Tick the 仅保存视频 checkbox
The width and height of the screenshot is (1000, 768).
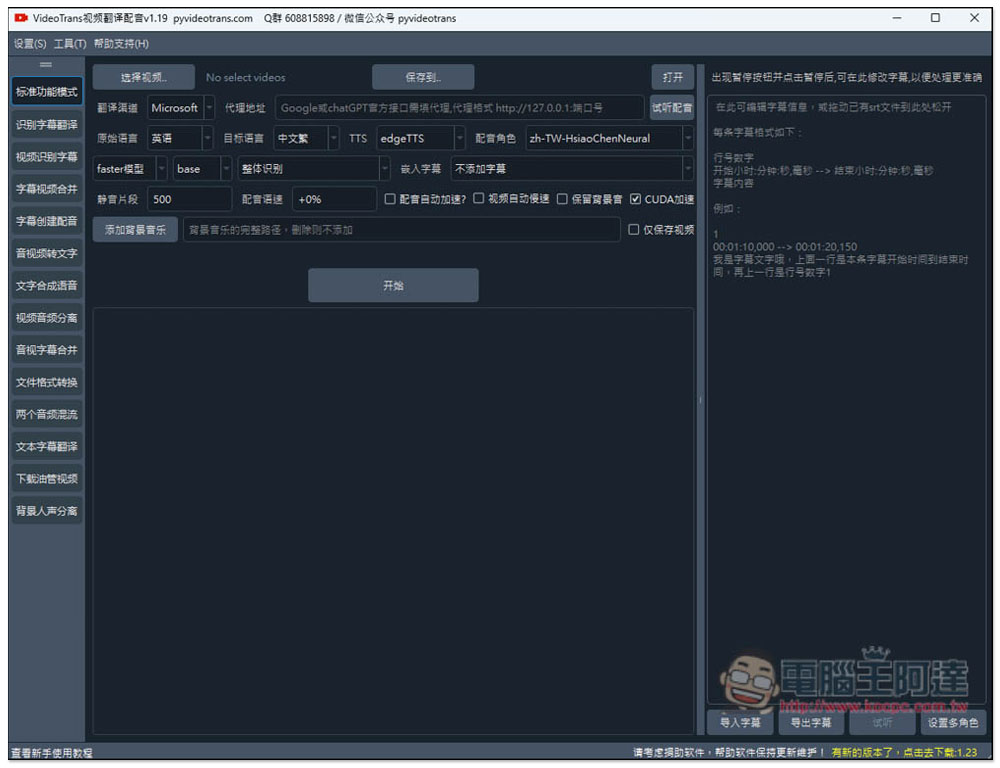click(x=633, y=230)
